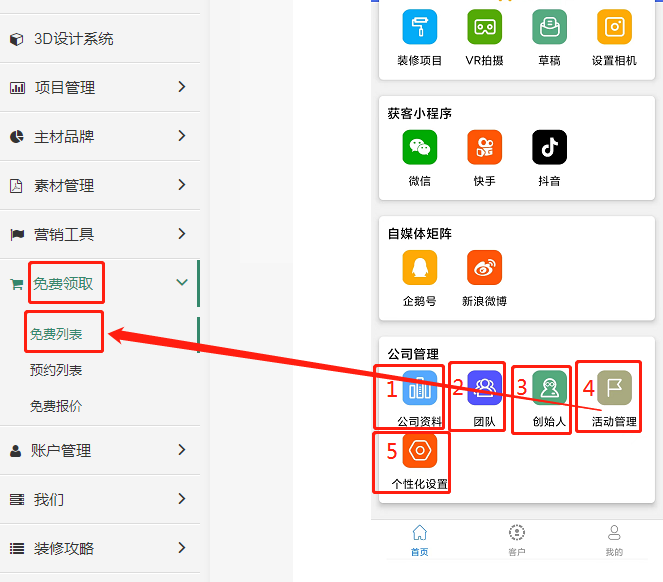Collapse the 免费领取 chevron
Viewport: 663px width, 582px height.
click(x=182, y=282)
